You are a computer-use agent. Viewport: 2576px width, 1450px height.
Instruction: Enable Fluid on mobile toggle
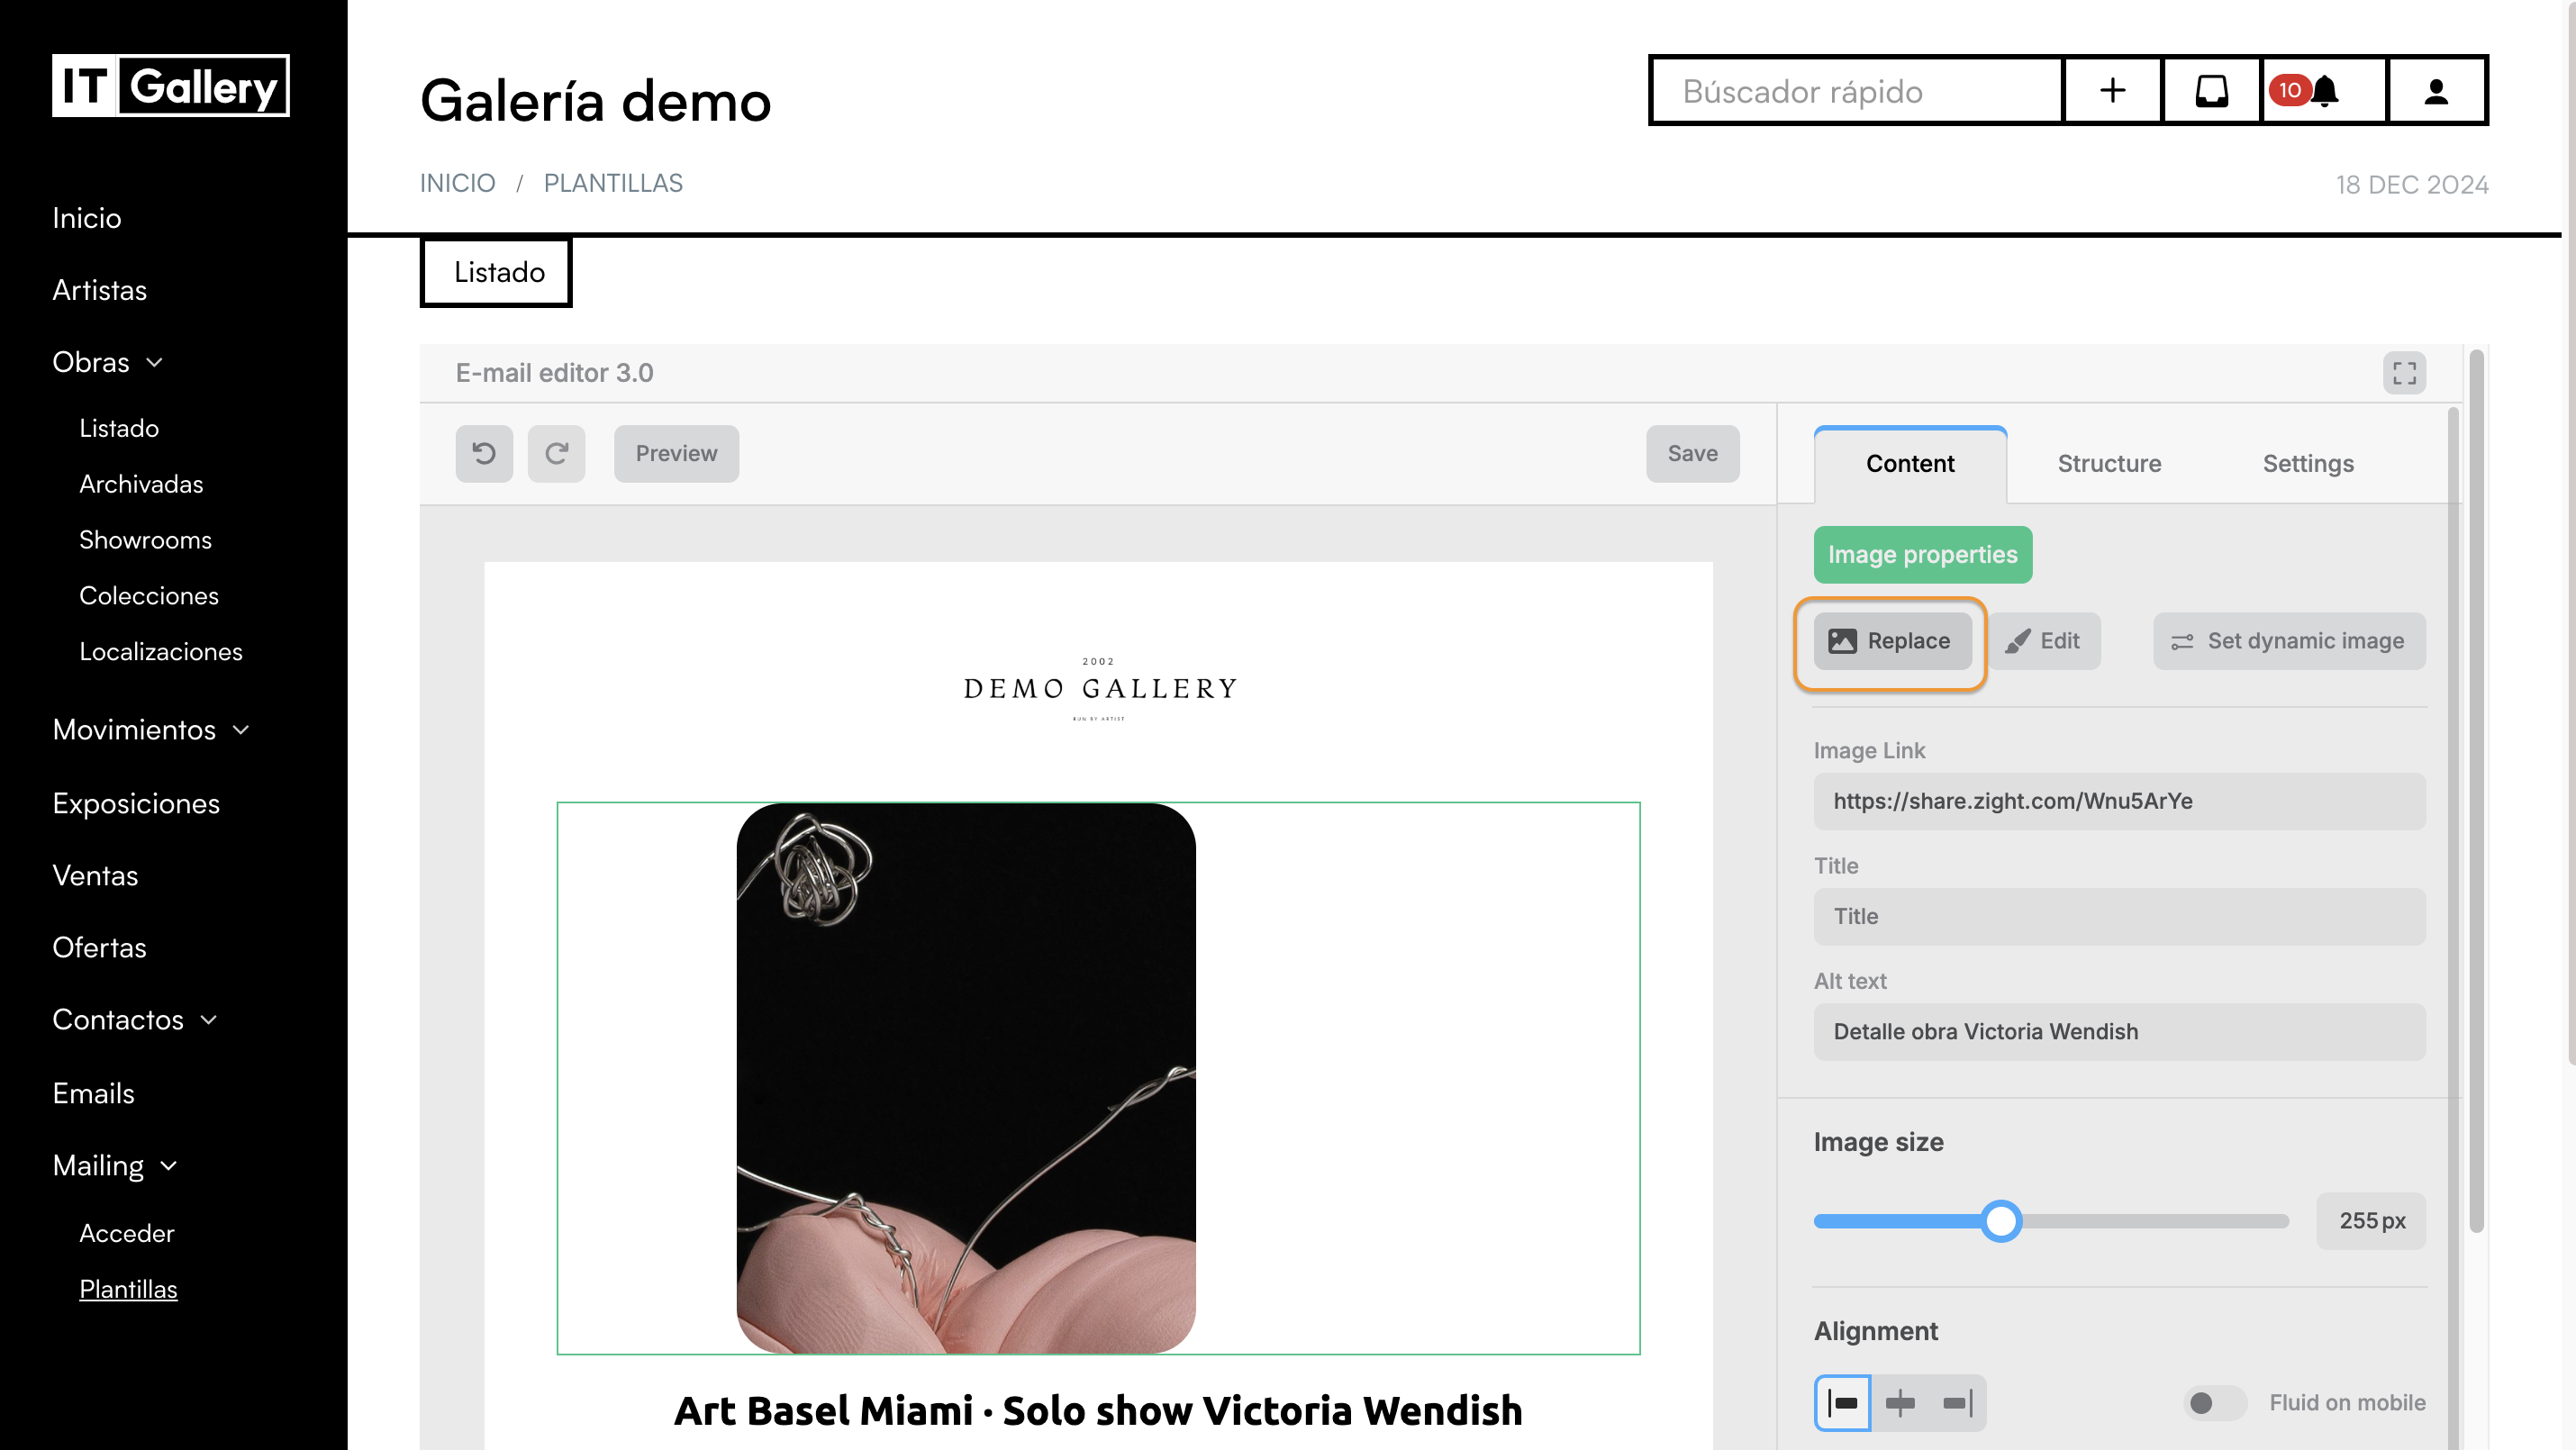(x=2214, y=1403)
